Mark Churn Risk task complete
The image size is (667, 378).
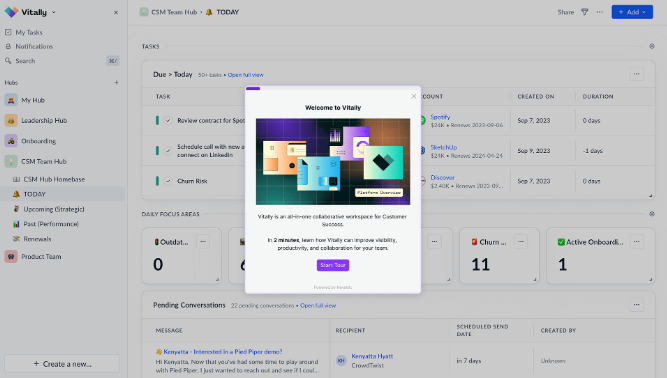[x=168, y=181]
